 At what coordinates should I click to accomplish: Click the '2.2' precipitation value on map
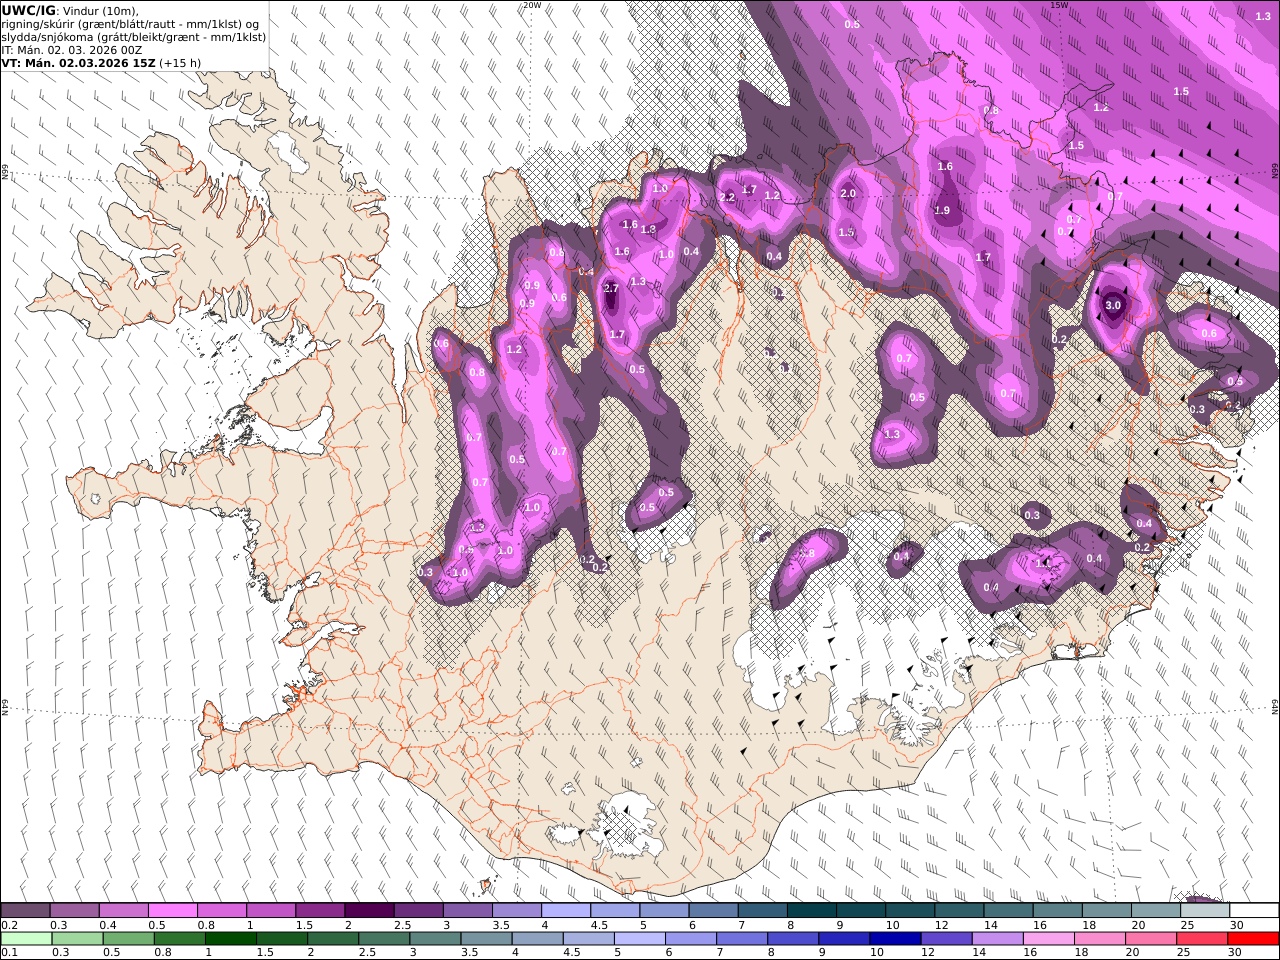727,197
